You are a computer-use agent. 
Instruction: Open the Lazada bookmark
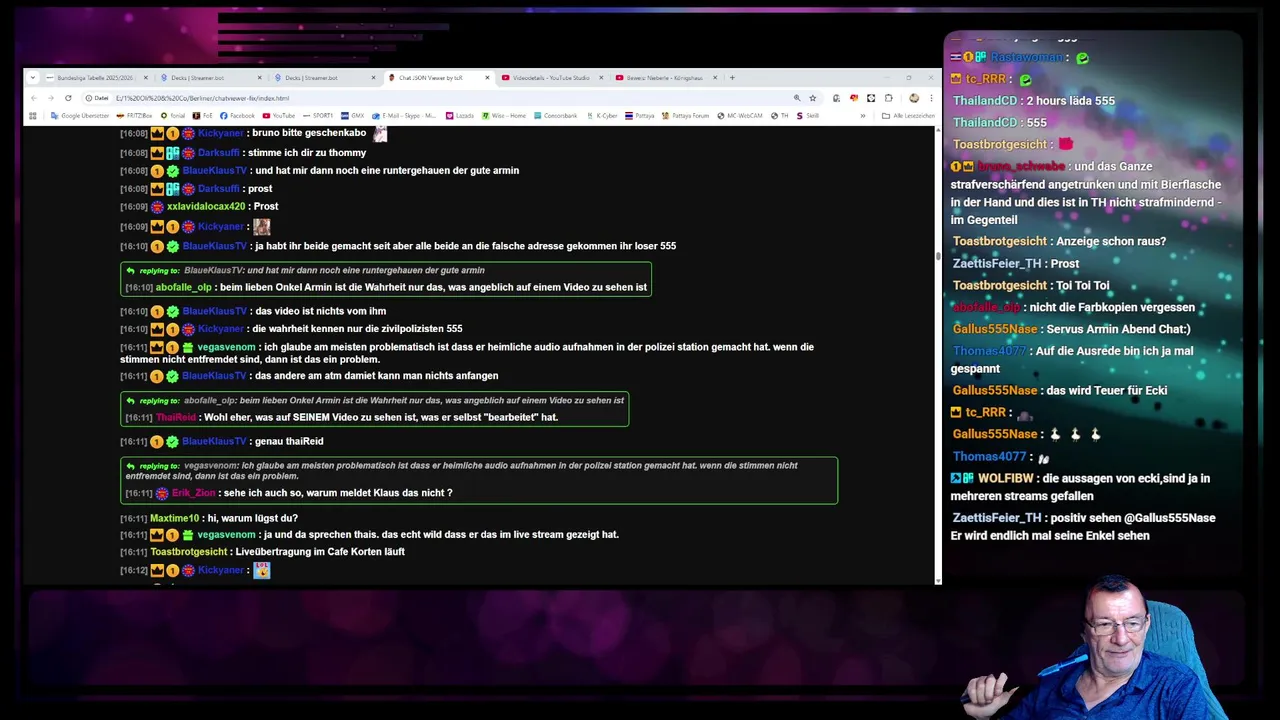coord(460,116)
